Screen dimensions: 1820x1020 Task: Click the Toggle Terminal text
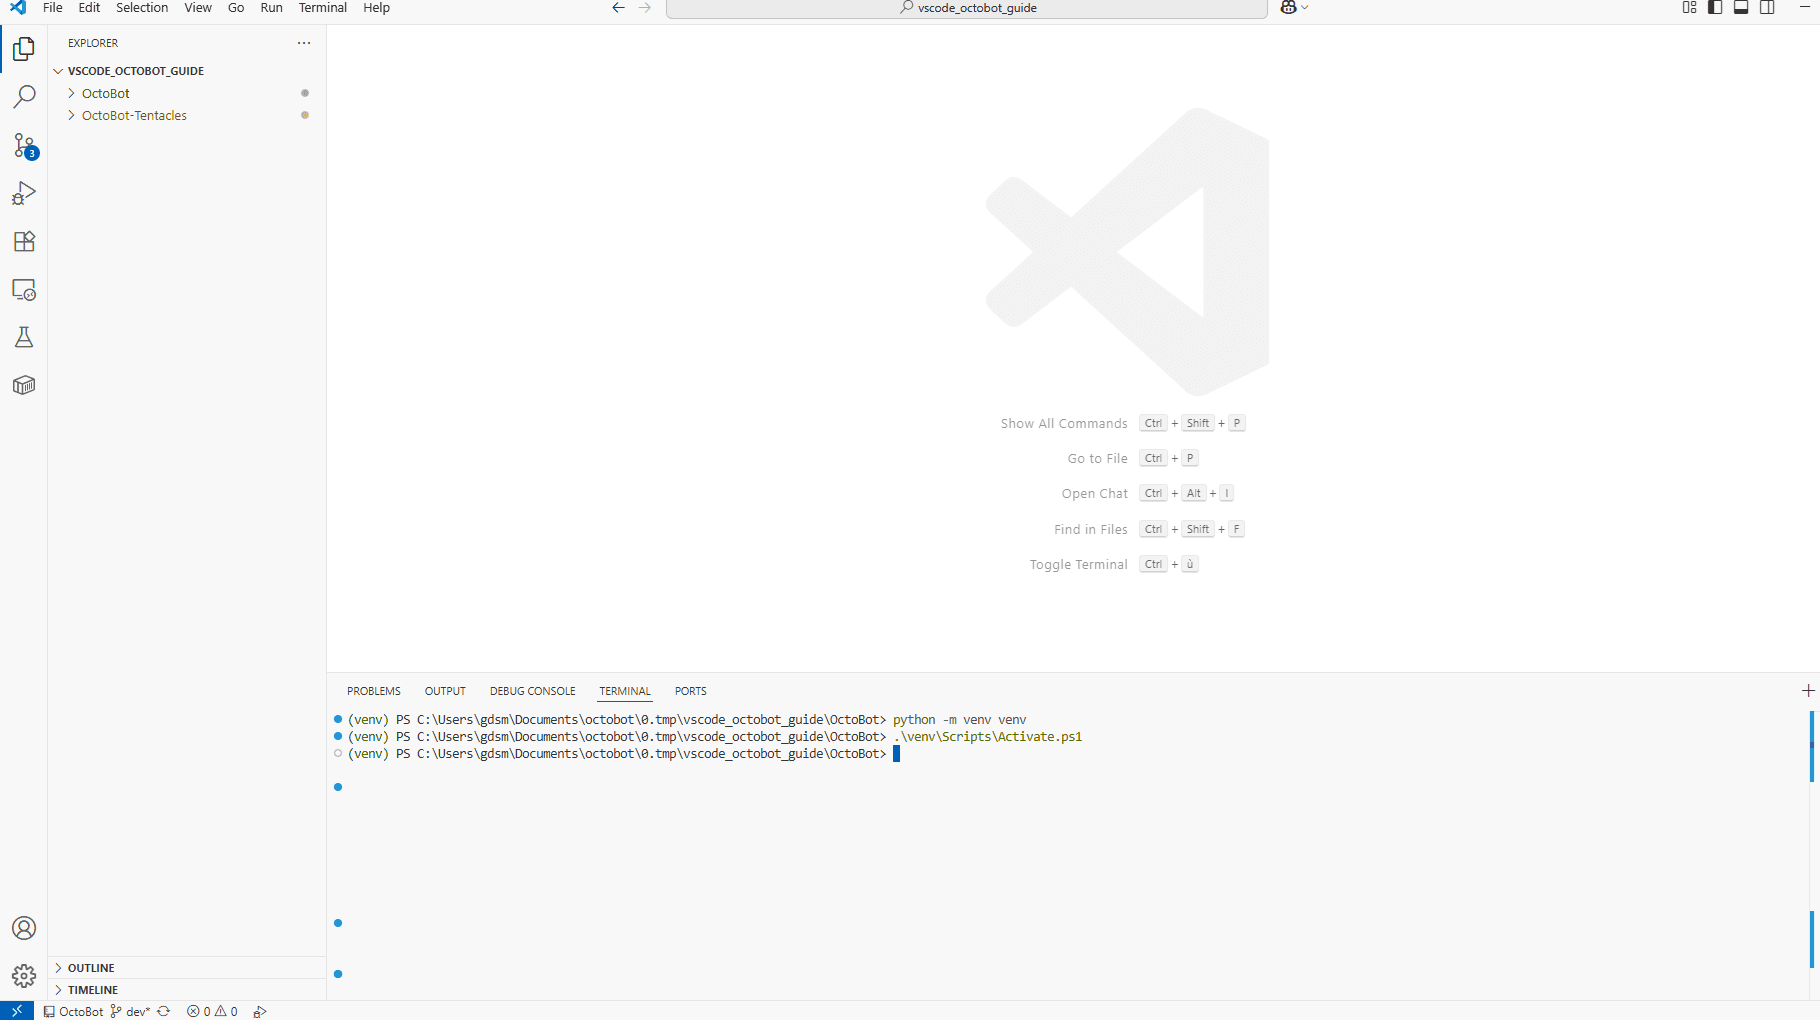[x=1078, y=565]
